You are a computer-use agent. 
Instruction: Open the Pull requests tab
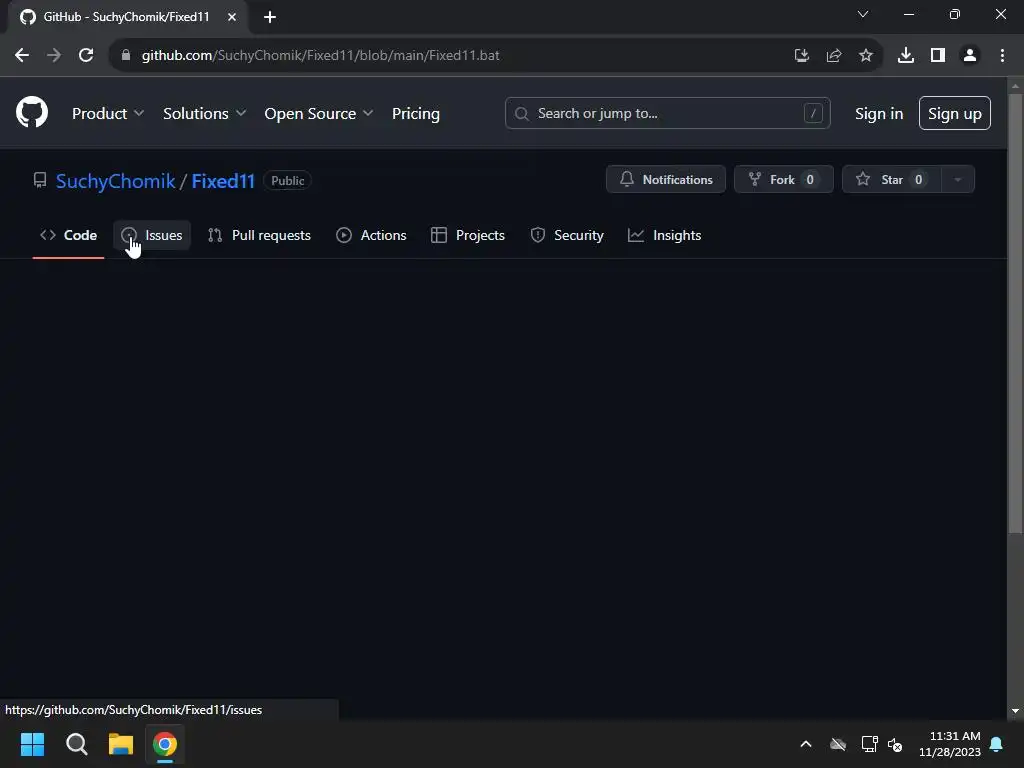259,235
